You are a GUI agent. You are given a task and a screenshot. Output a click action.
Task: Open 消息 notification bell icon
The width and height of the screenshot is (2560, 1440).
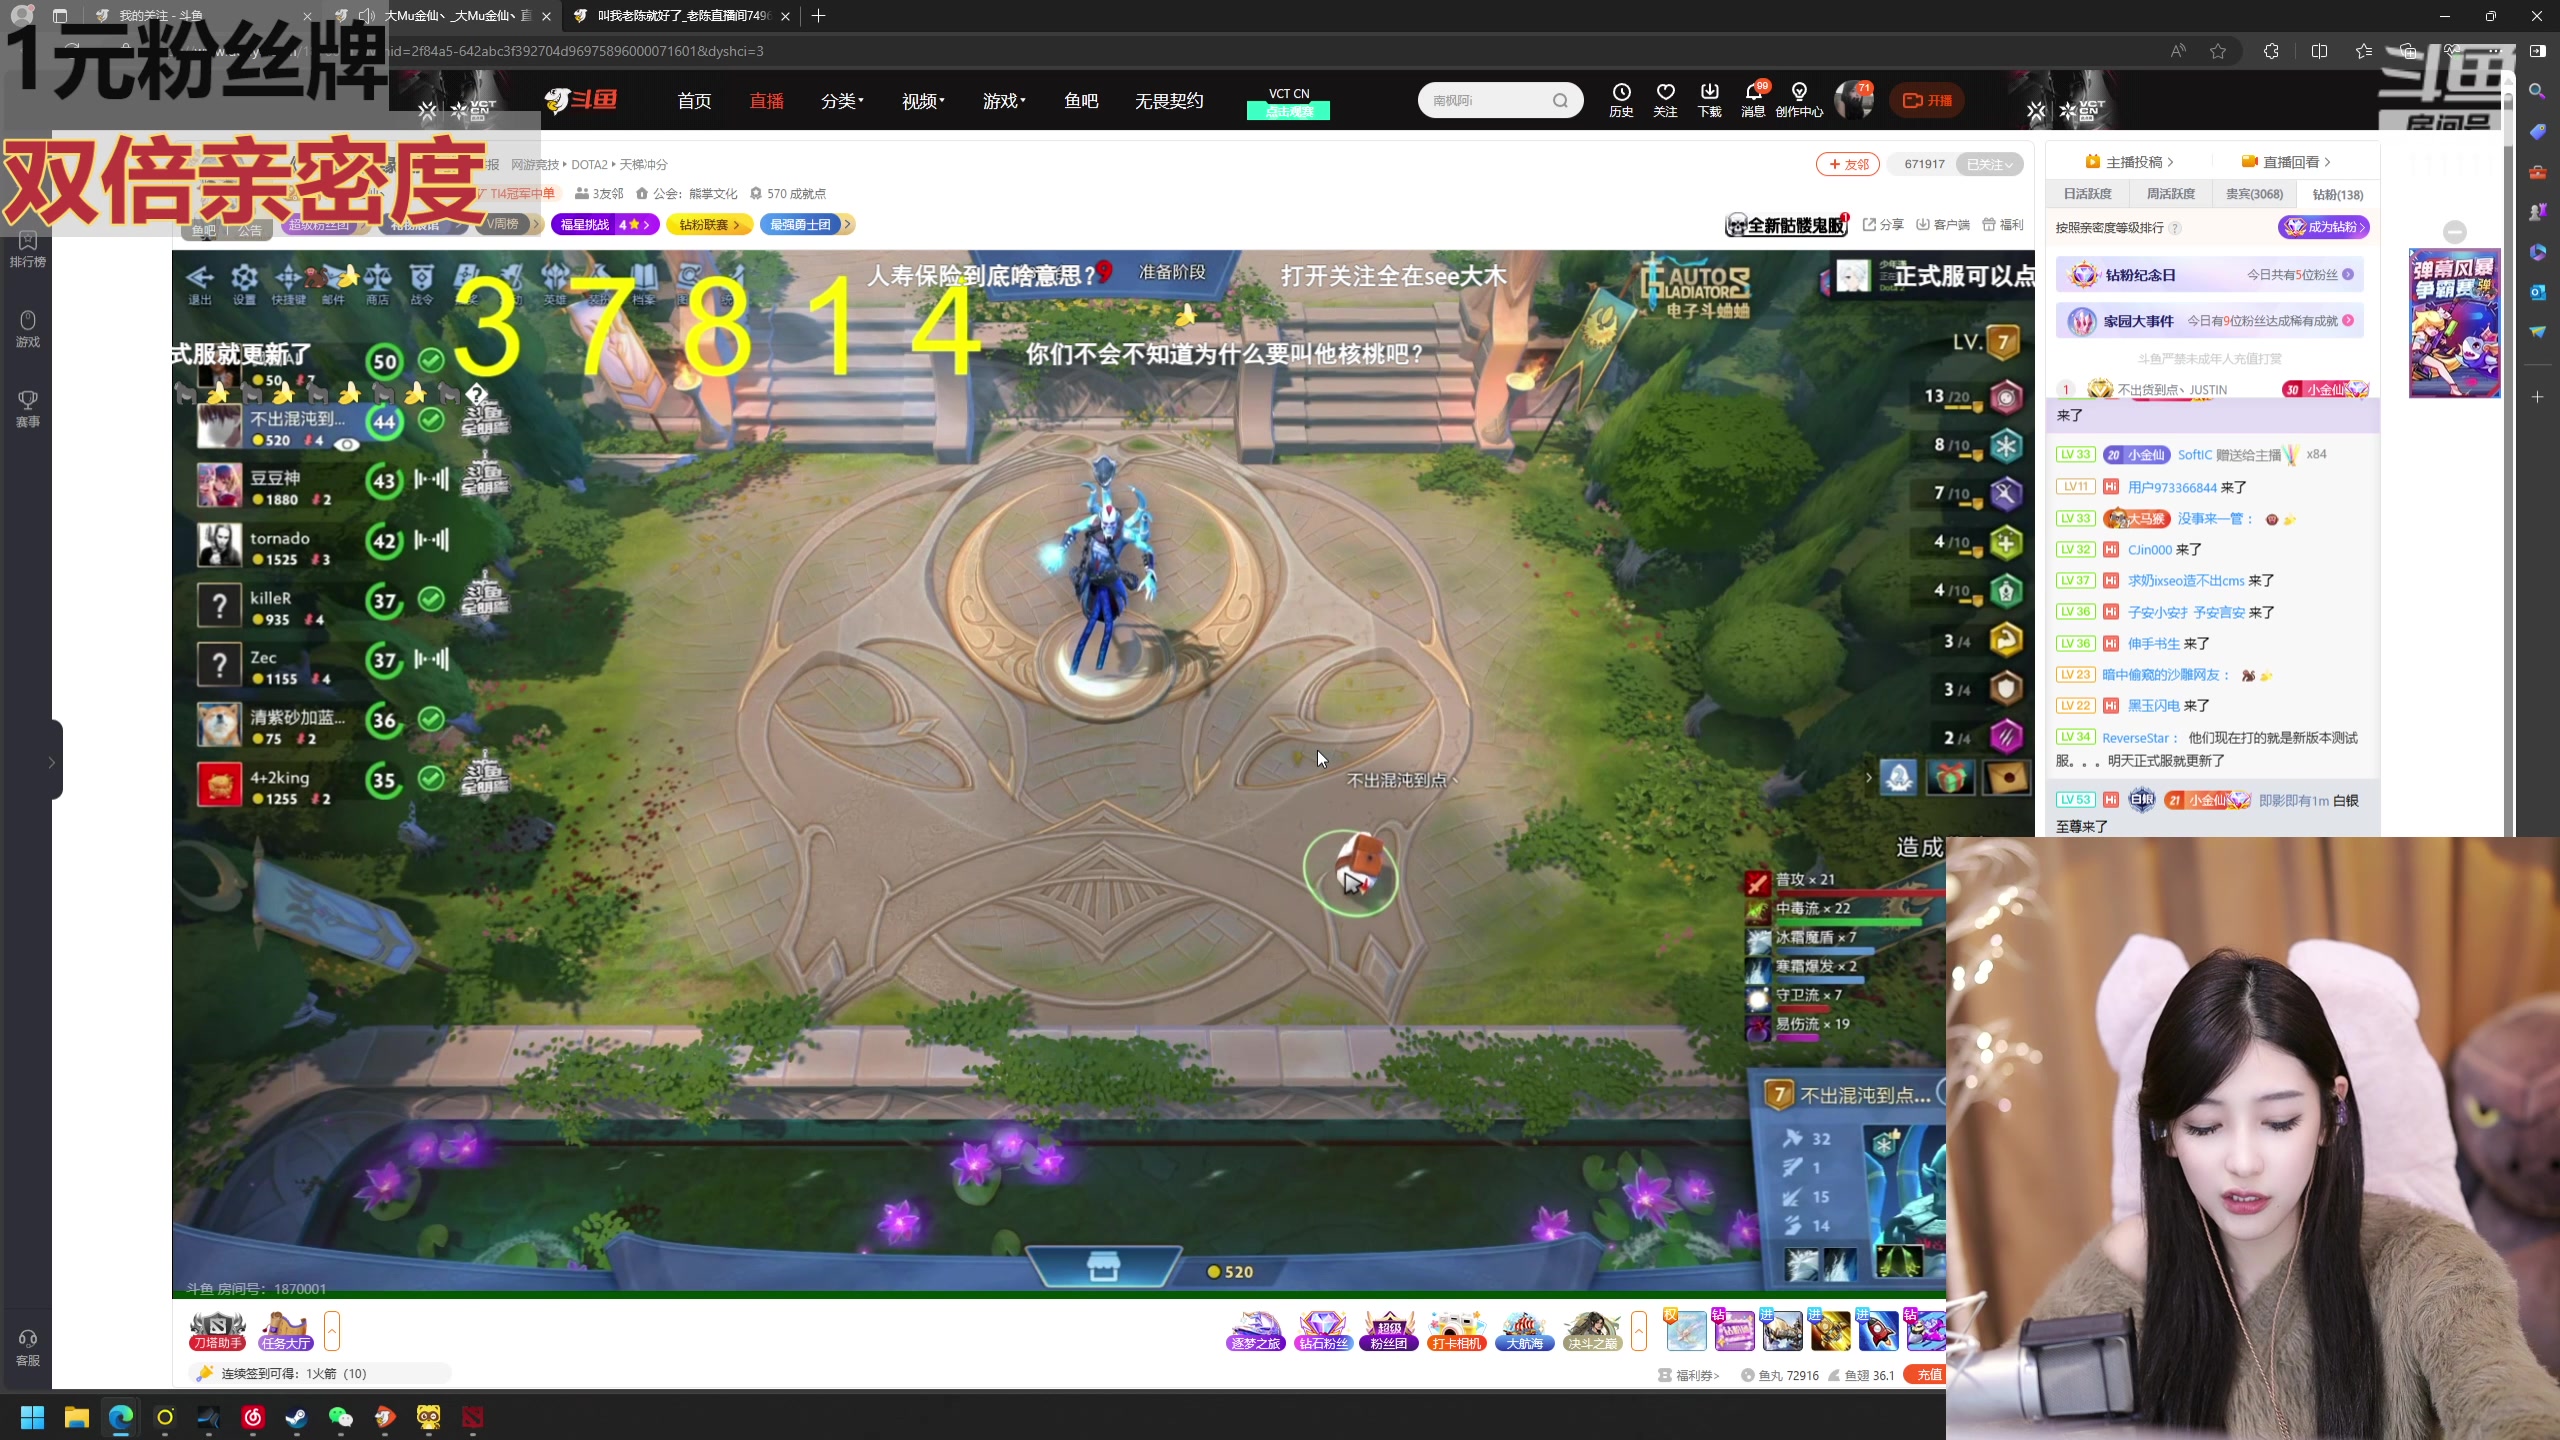click(x=1753, y=99)
